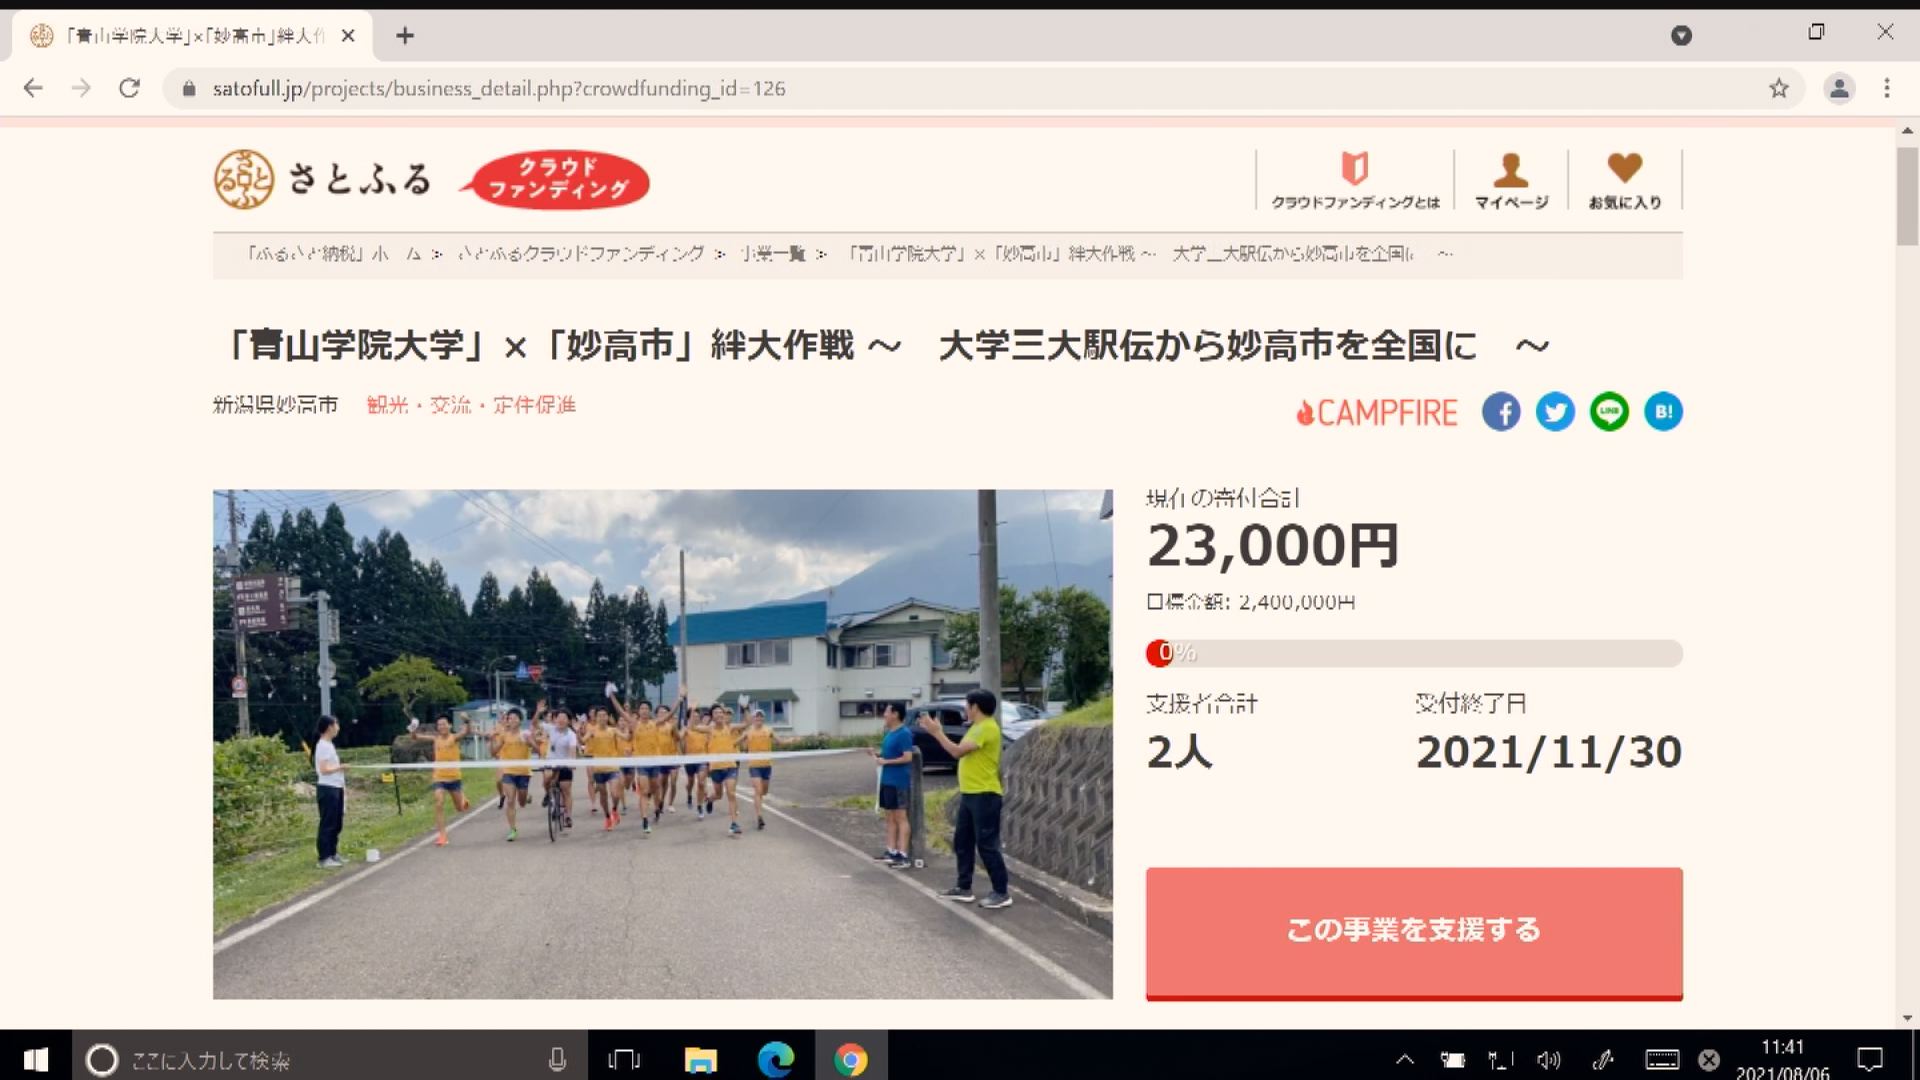Click the さとふる site logo
Image resolution: width=1920 pixels, height=1080 pixels.
(323, 180)
